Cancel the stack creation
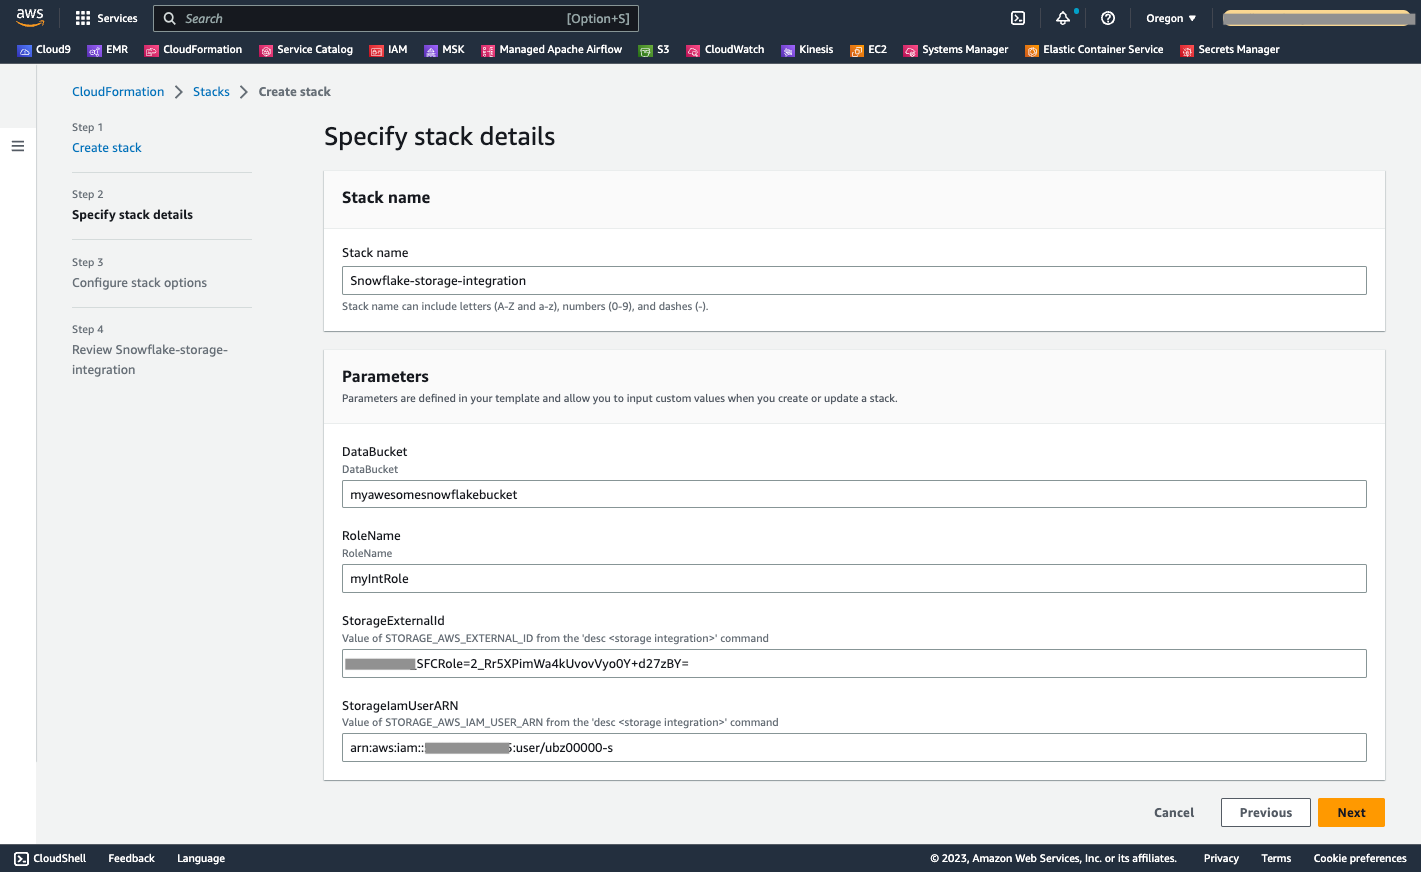Screen dimensions: 1421x872 coord(1174,813)
